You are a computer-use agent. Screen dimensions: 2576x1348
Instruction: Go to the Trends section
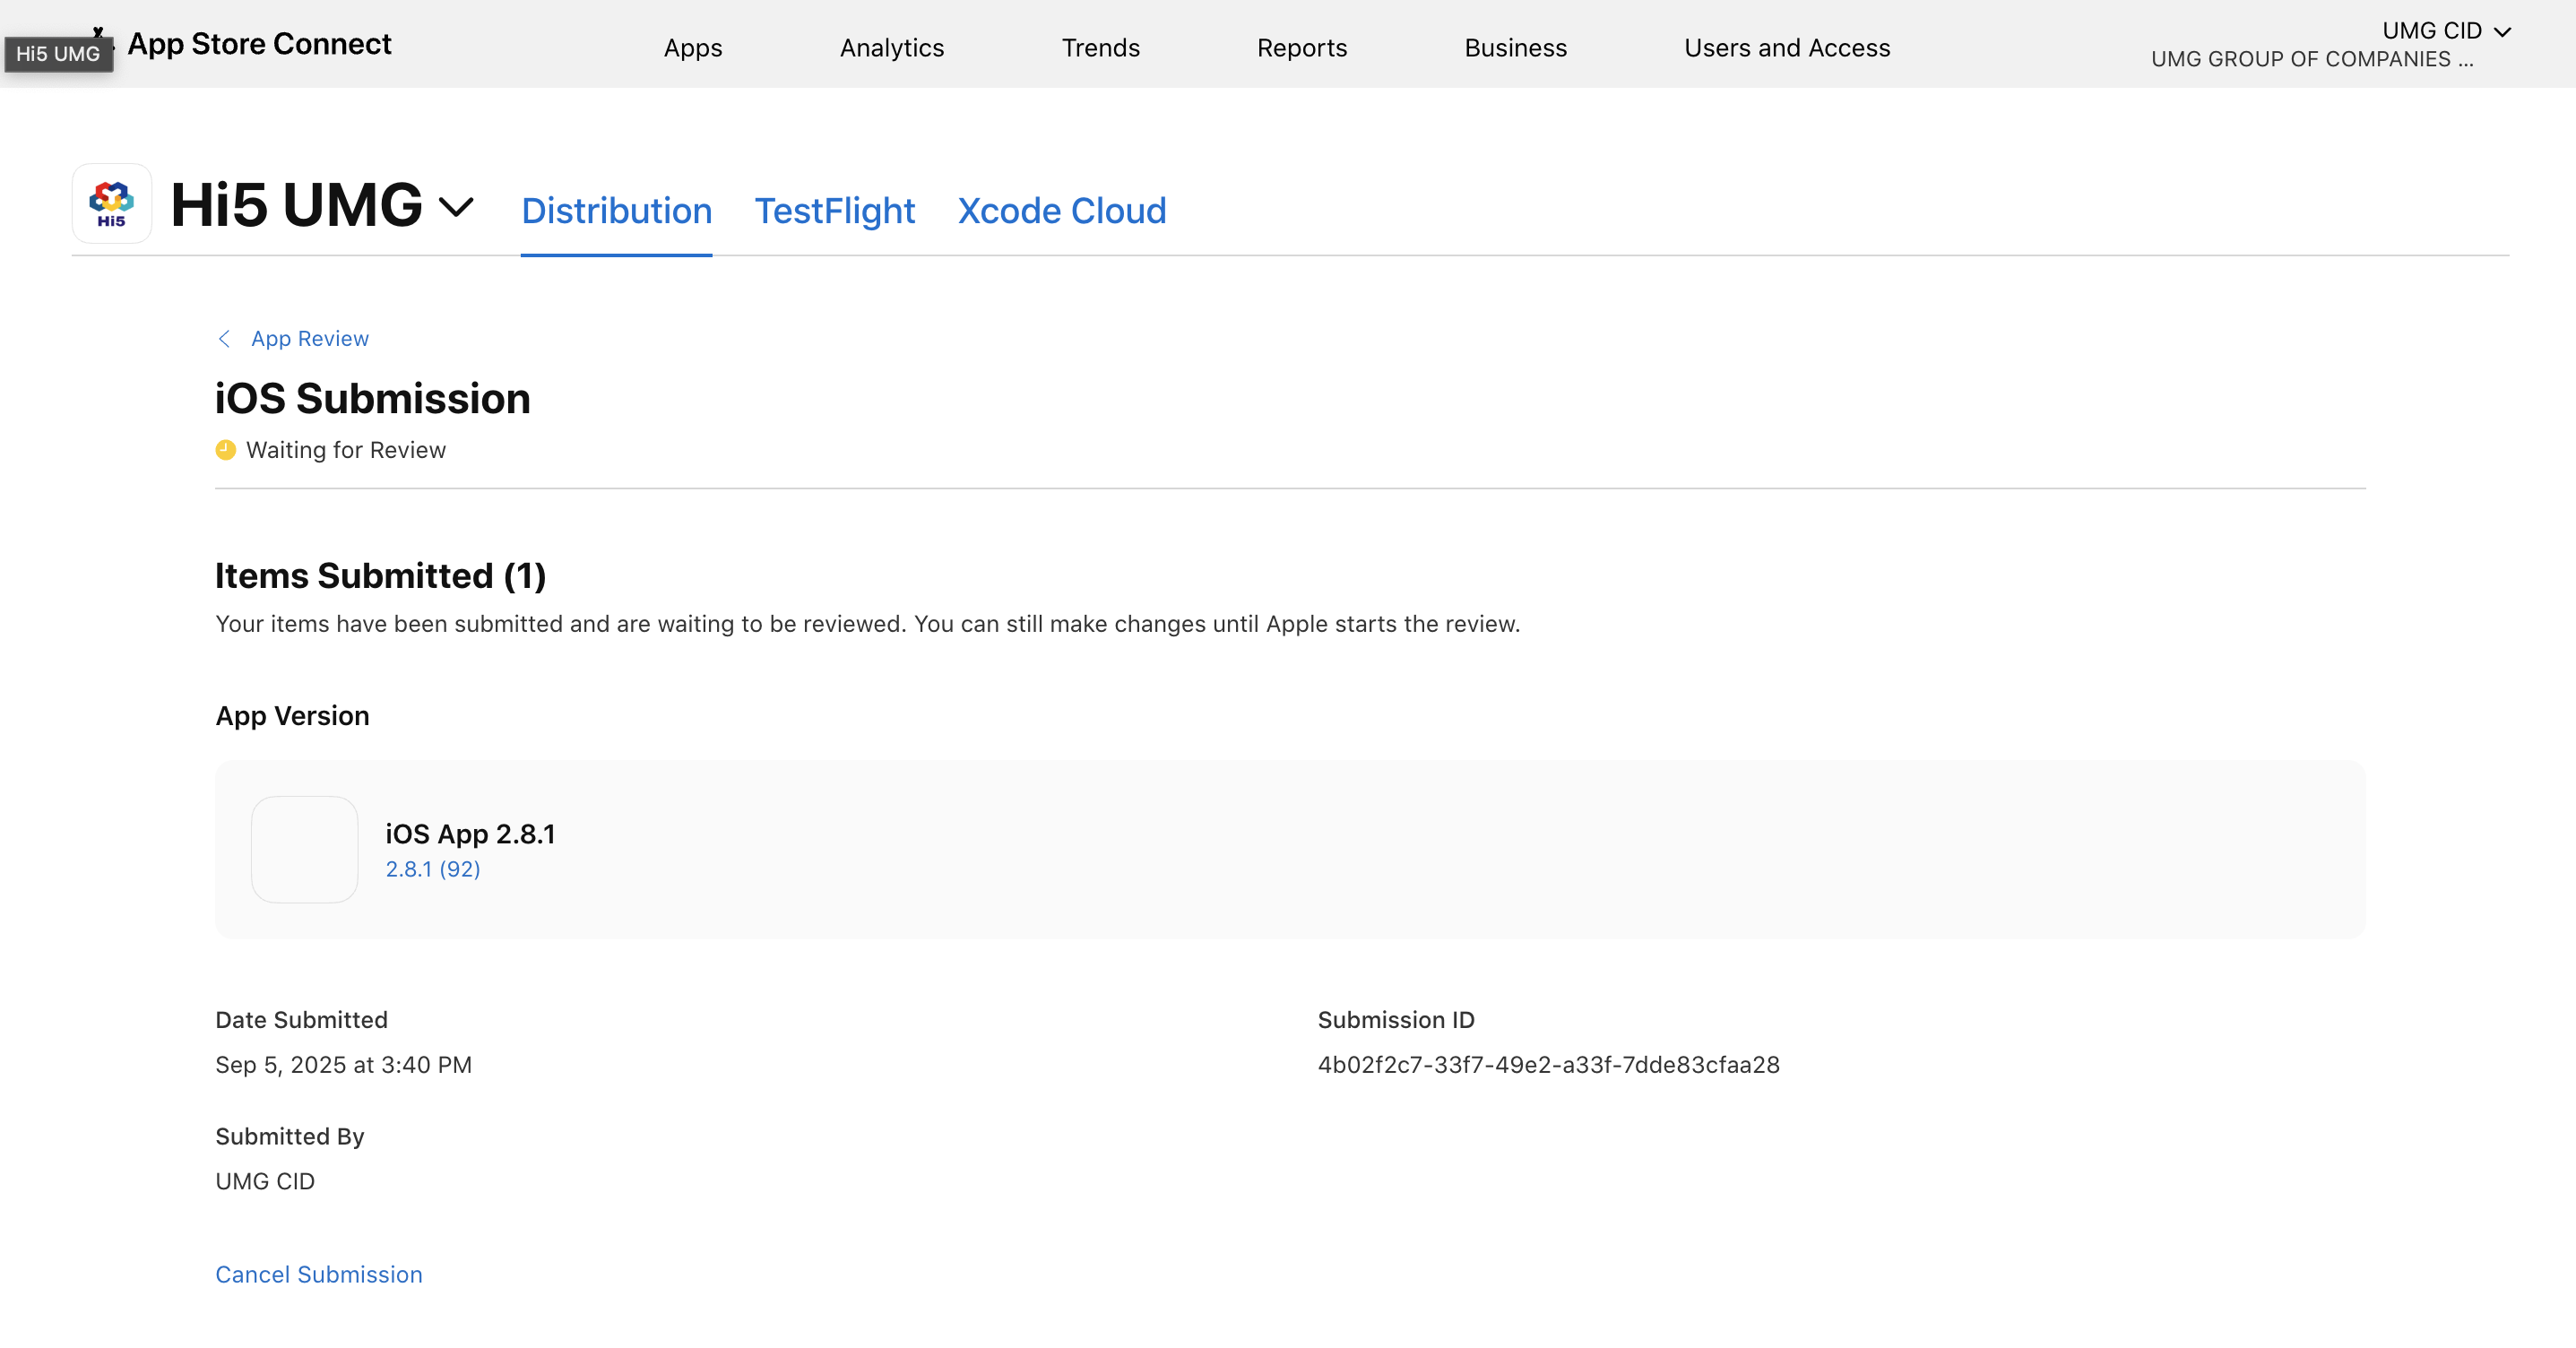(x=1100, y=48)
